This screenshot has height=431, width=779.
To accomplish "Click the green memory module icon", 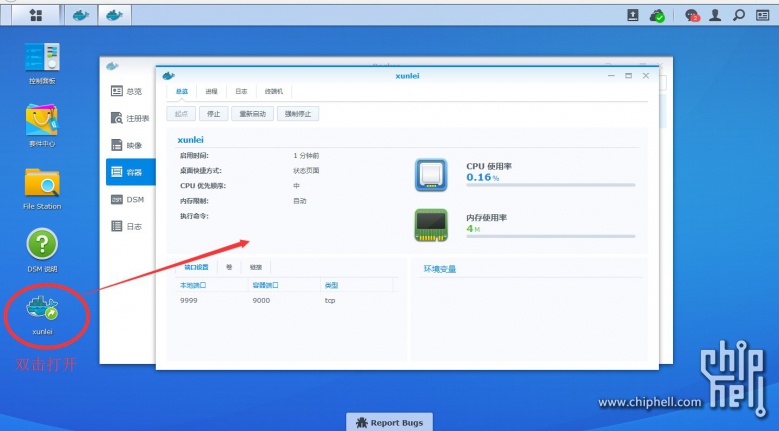I will 431,225.
